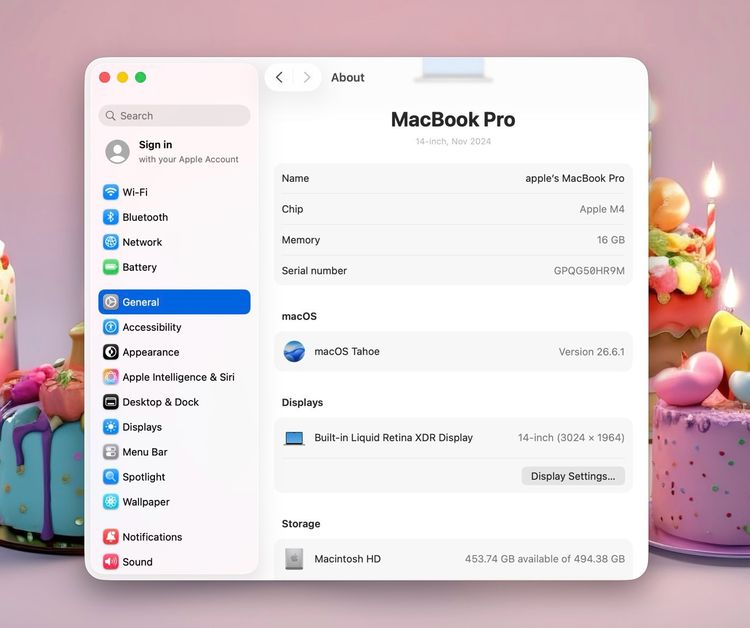
Task: Open Notifications settings
Action: click(x=175, y=537)
